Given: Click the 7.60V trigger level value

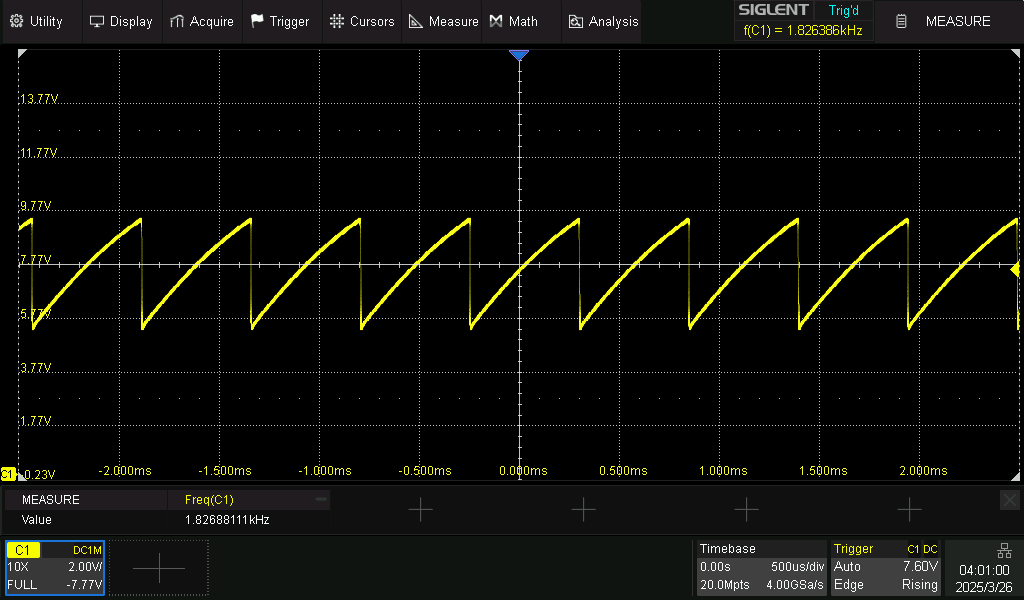Looking at the screenshot, I should pyautogui.click(x=920, y=566).
